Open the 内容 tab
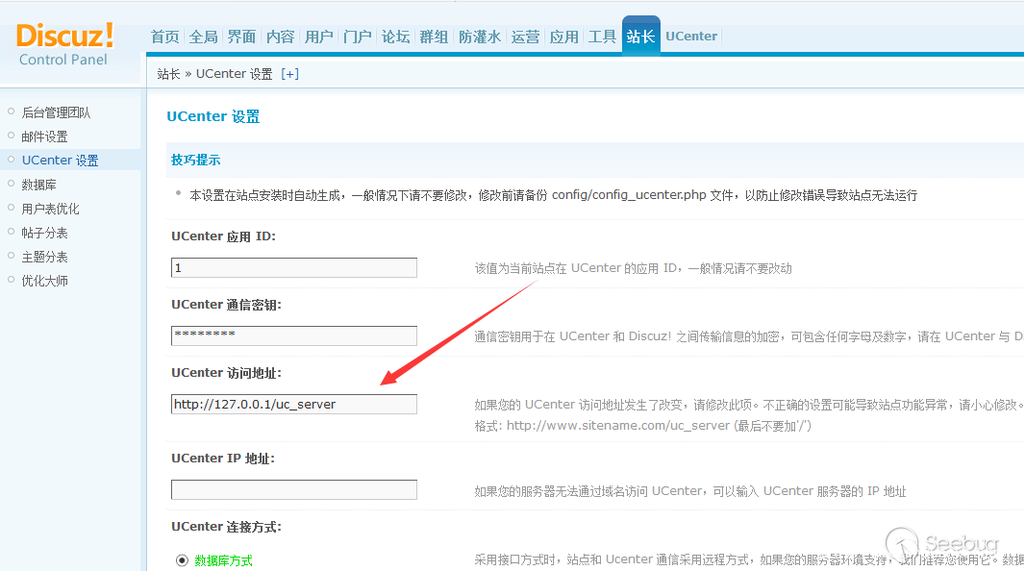 click(280, 37)
